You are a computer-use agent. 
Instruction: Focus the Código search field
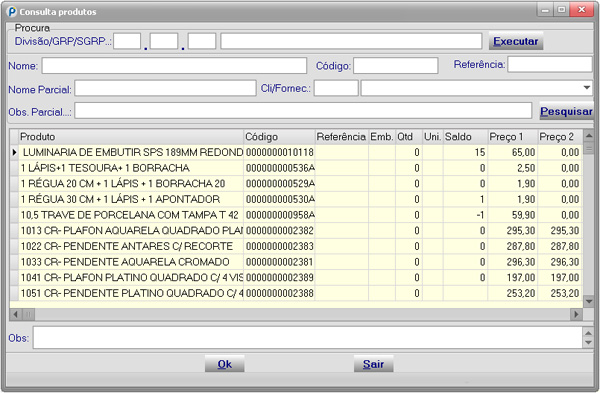[396, 65]
